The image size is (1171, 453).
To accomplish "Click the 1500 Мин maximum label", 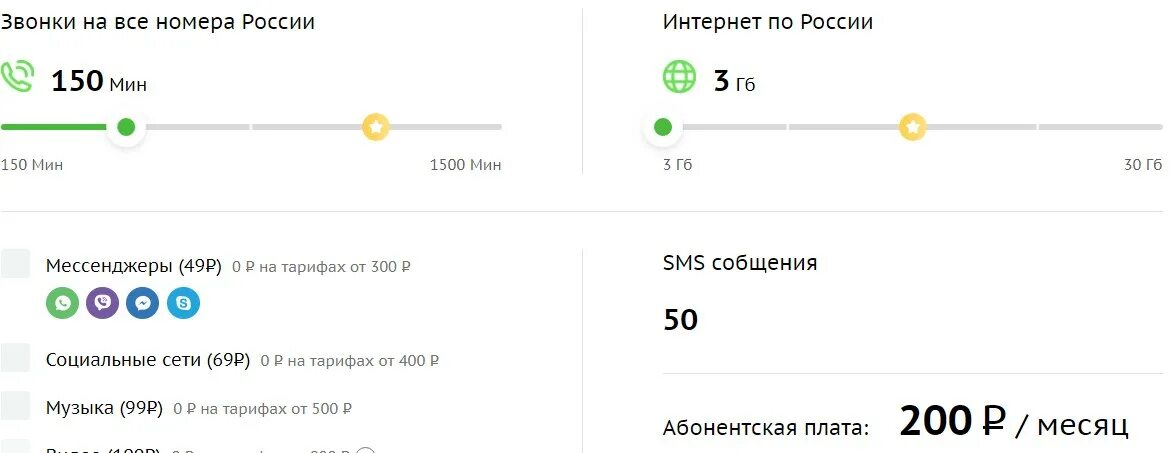I will (466, 165).
